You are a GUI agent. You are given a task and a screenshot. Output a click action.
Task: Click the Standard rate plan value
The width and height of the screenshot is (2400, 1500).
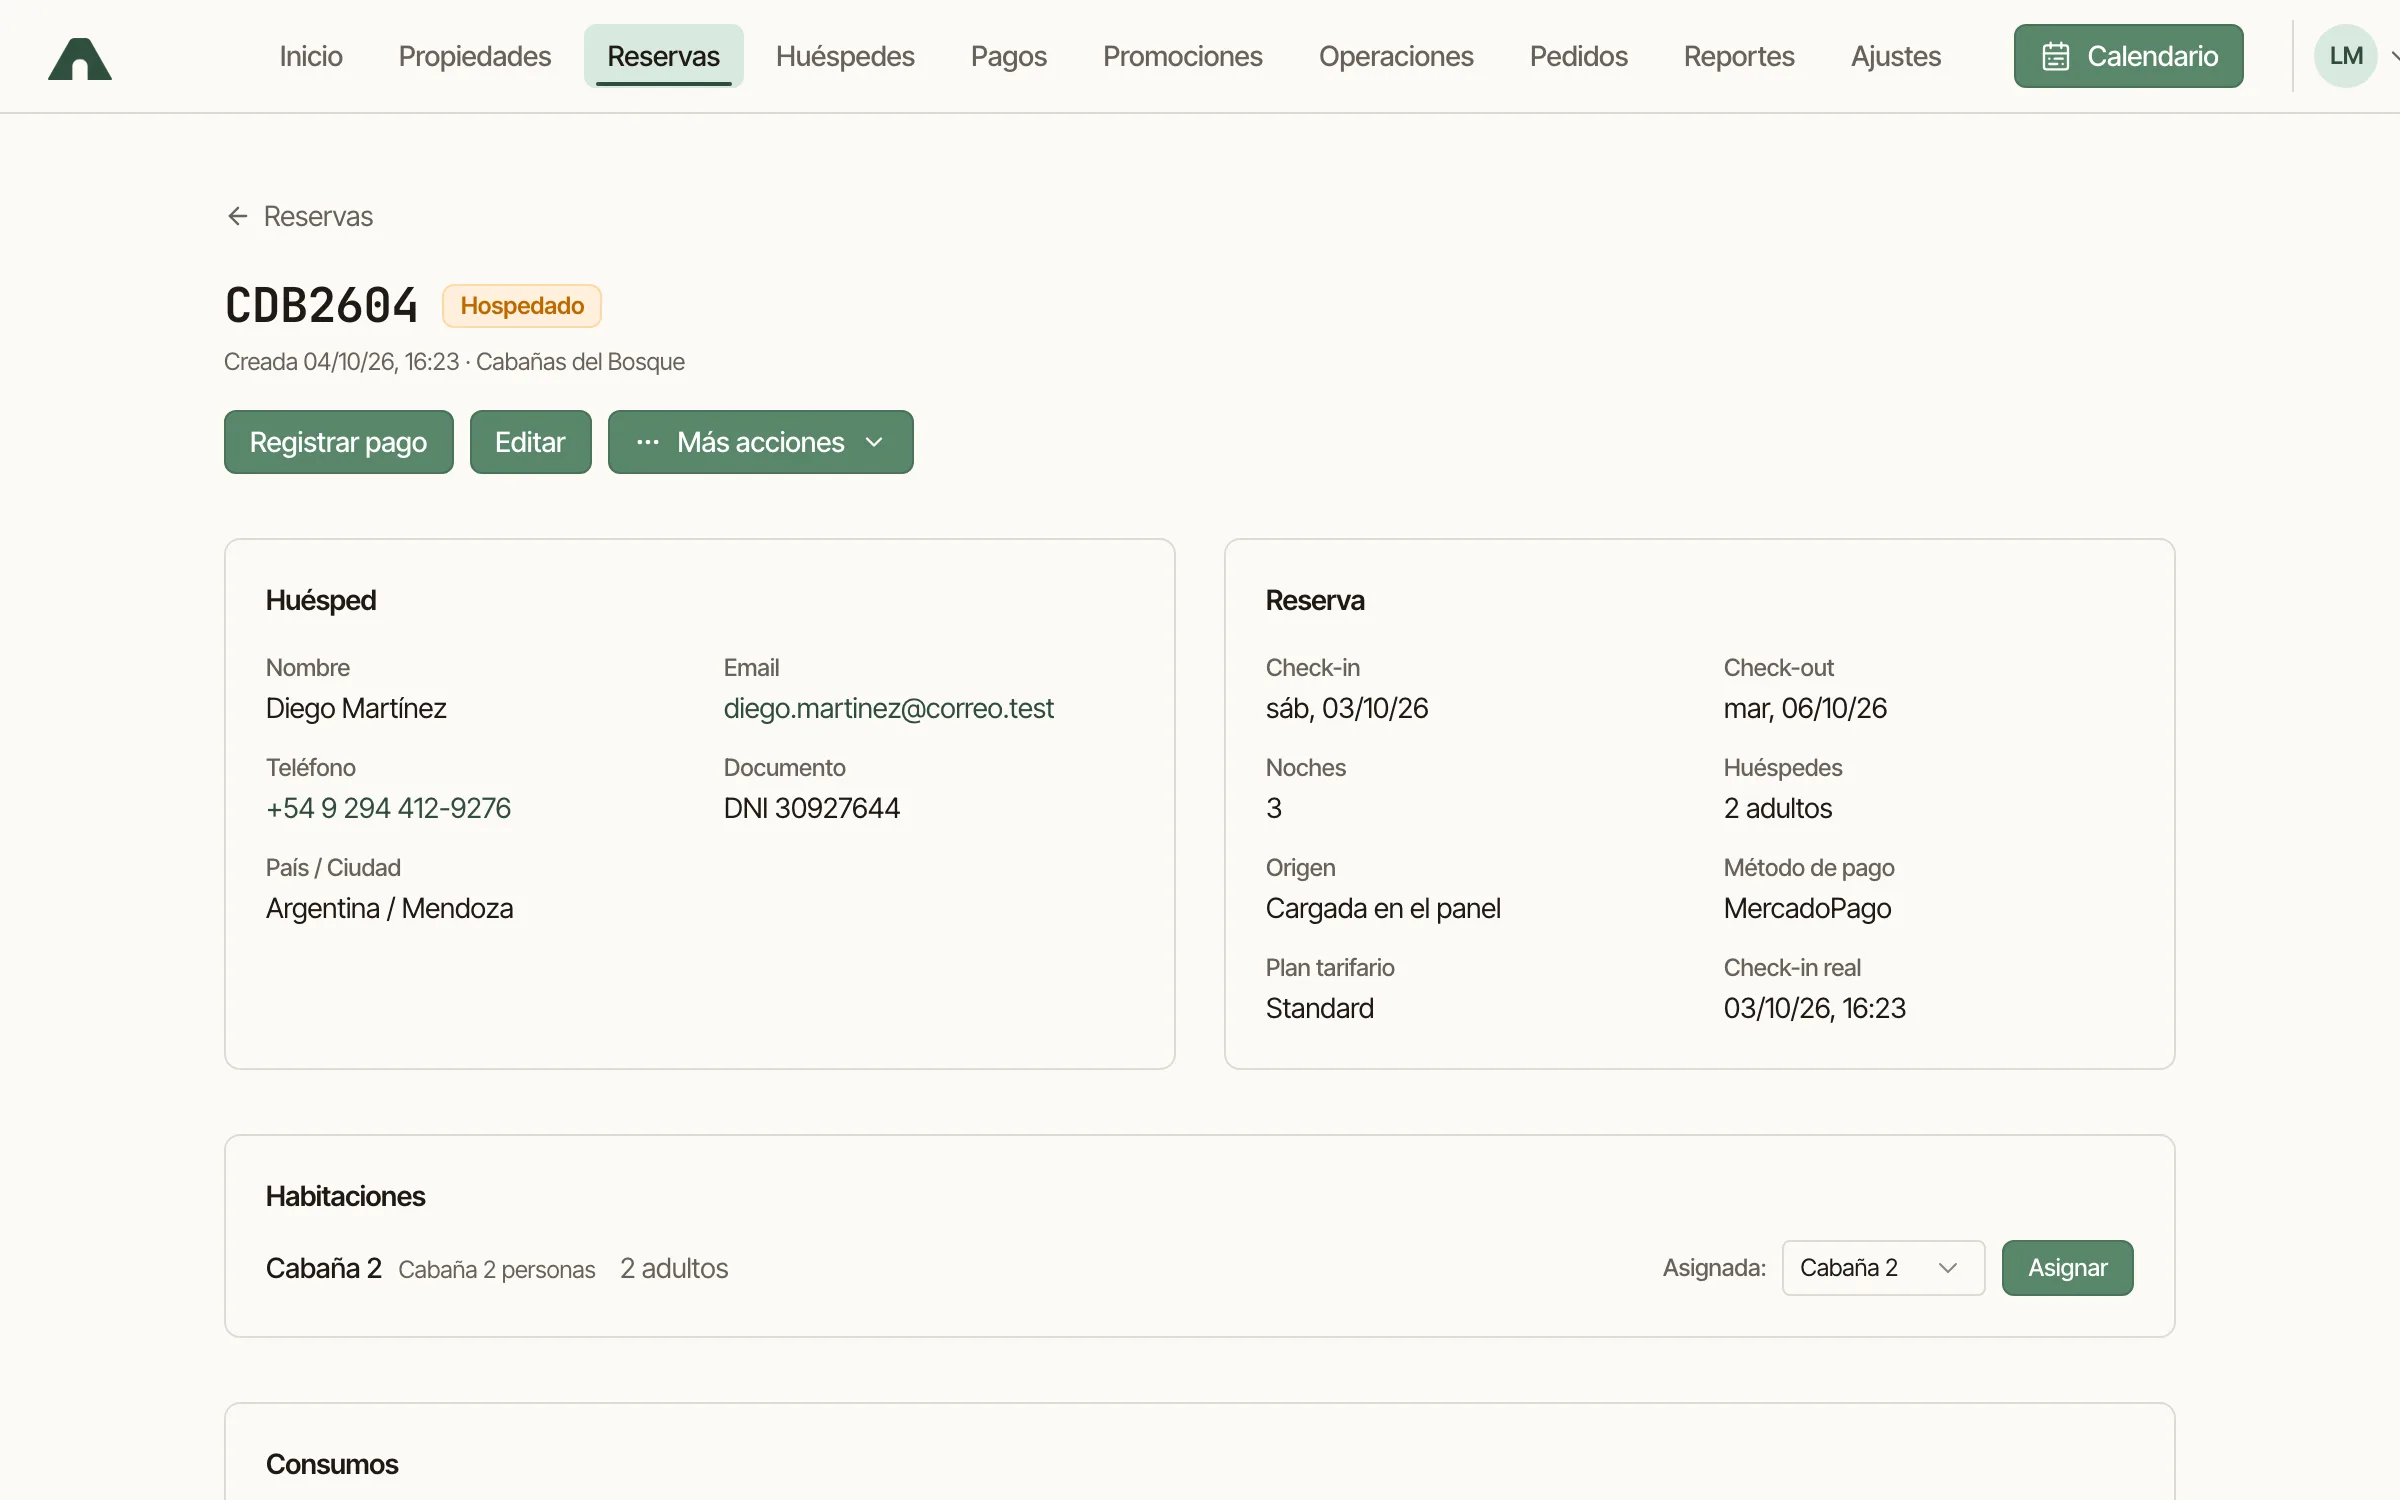(1319, 1008)
